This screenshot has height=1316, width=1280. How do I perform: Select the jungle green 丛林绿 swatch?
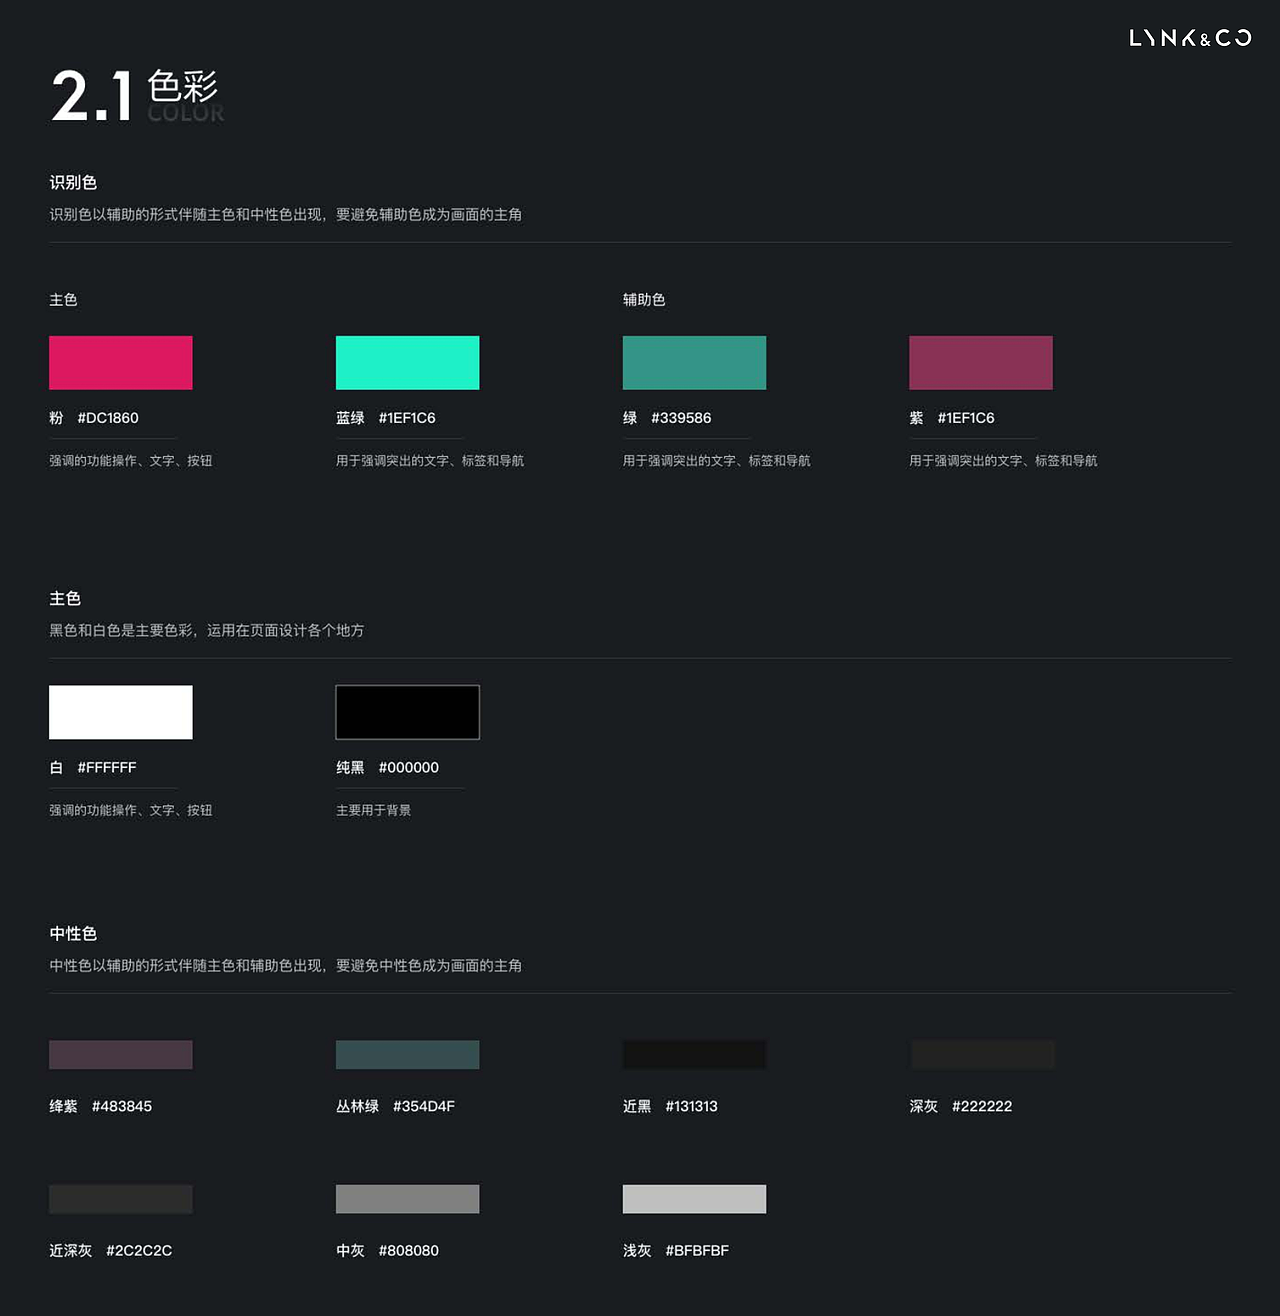407,1054
